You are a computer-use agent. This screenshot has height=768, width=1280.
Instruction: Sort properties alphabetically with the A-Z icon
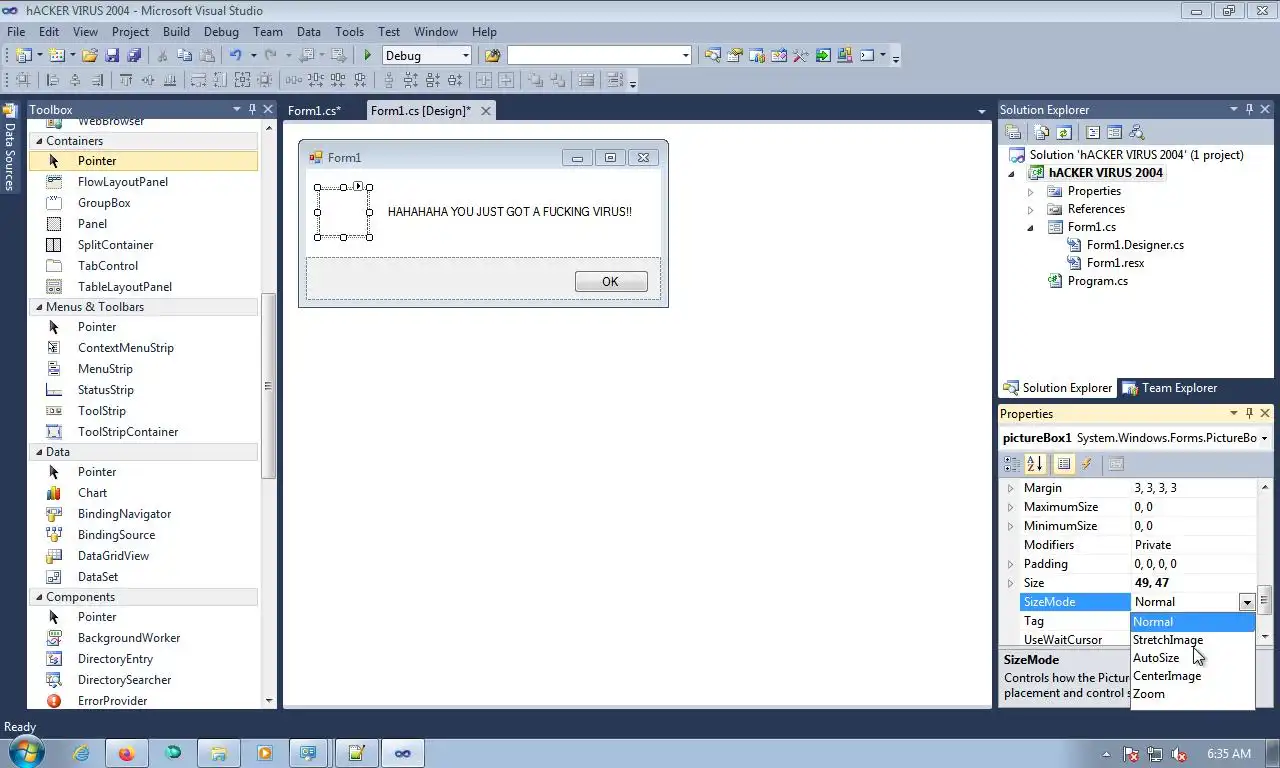coord(1035,464)
